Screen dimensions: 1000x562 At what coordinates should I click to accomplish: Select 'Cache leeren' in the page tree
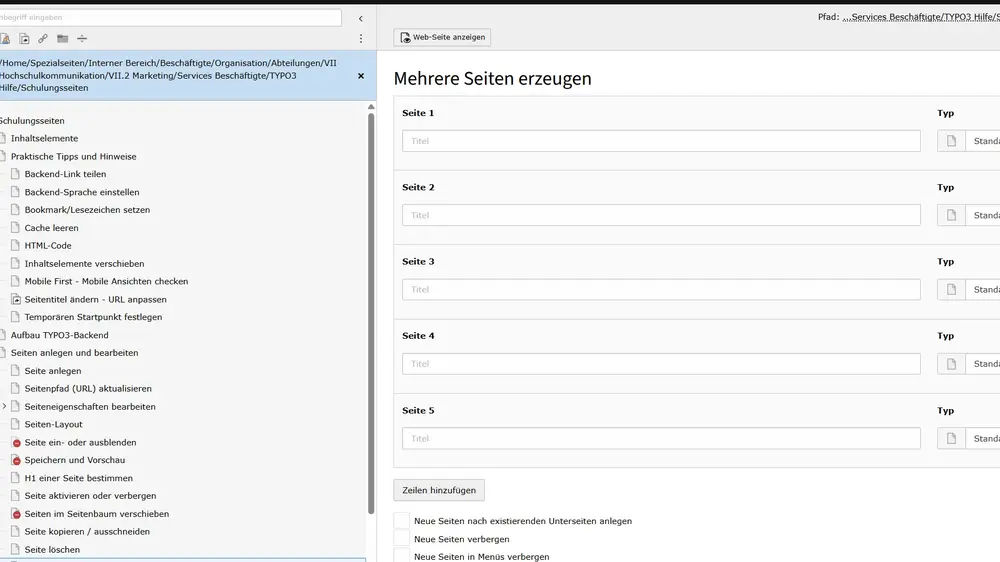click(x=51, y=228)
